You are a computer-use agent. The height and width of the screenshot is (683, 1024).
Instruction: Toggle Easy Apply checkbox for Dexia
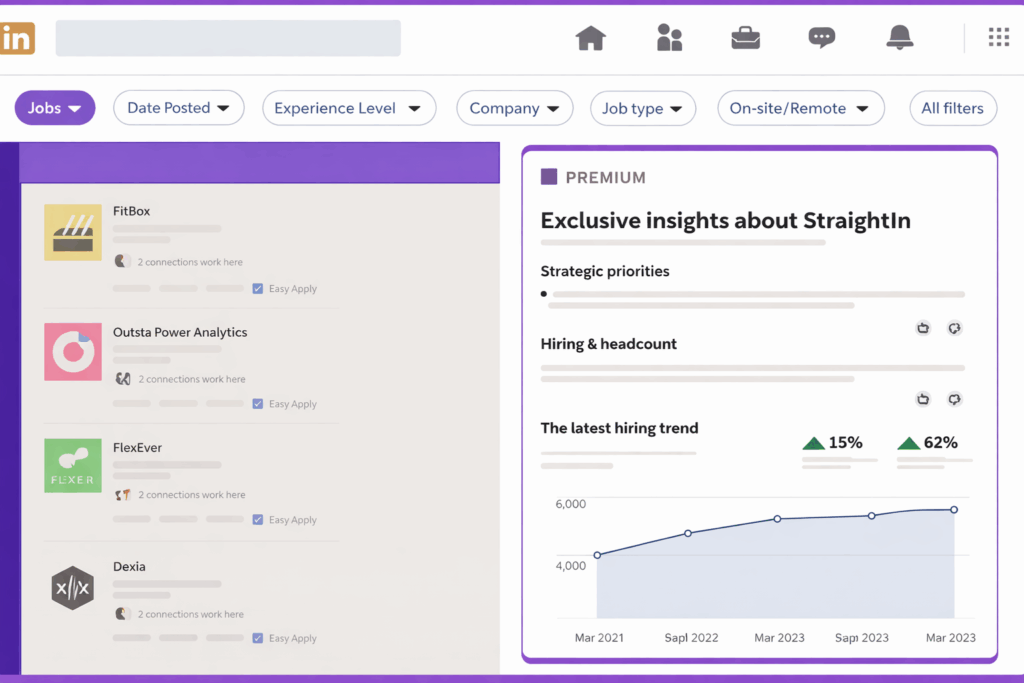click(x=258, y=638)
